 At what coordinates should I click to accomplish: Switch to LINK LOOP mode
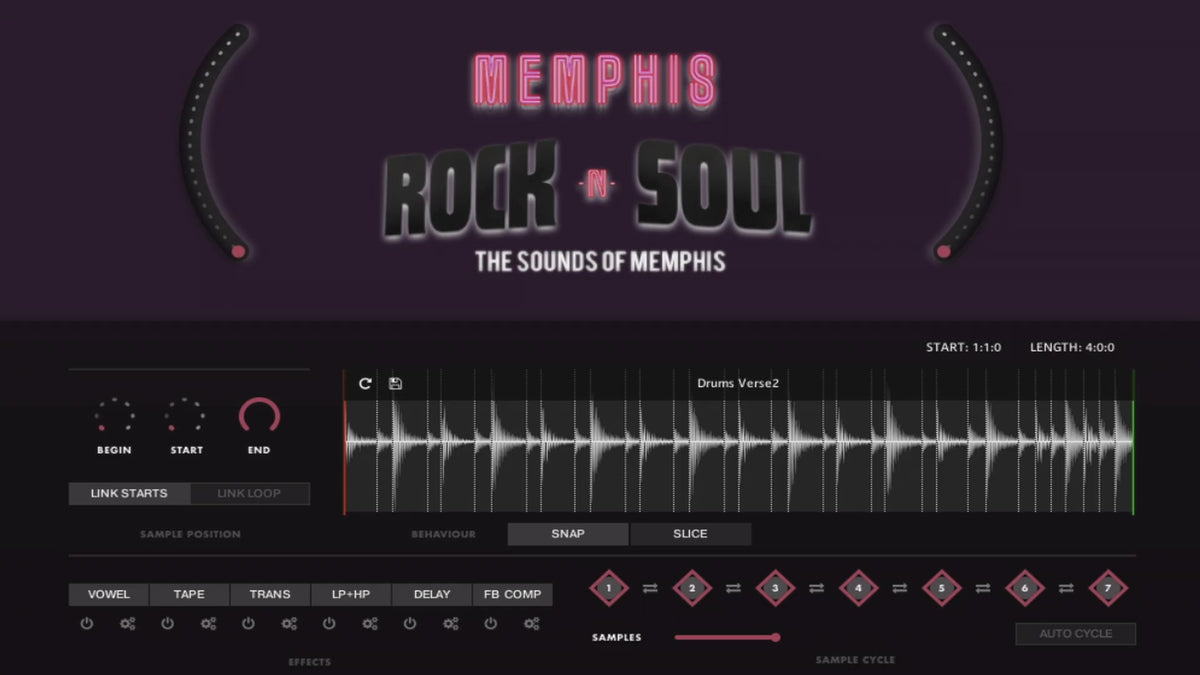click(249, 493)
